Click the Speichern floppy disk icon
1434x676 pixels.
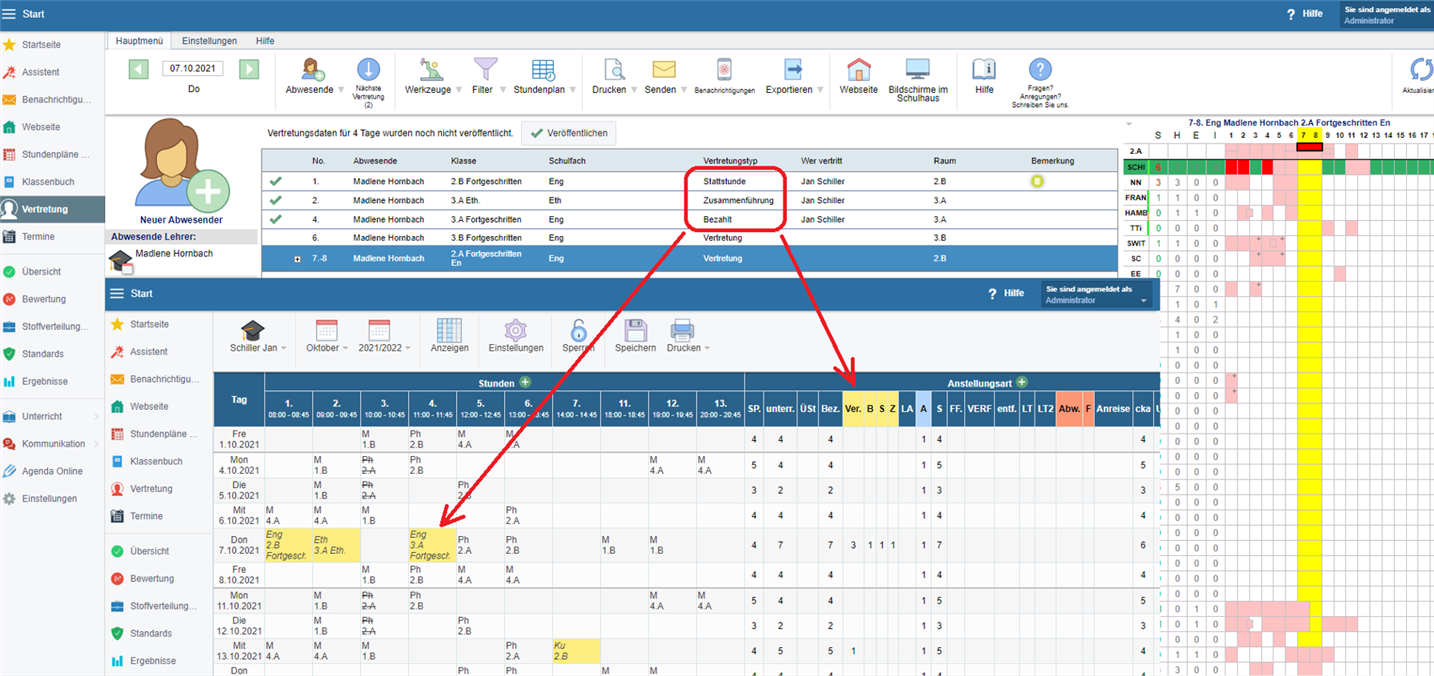(x=635, y=331)
